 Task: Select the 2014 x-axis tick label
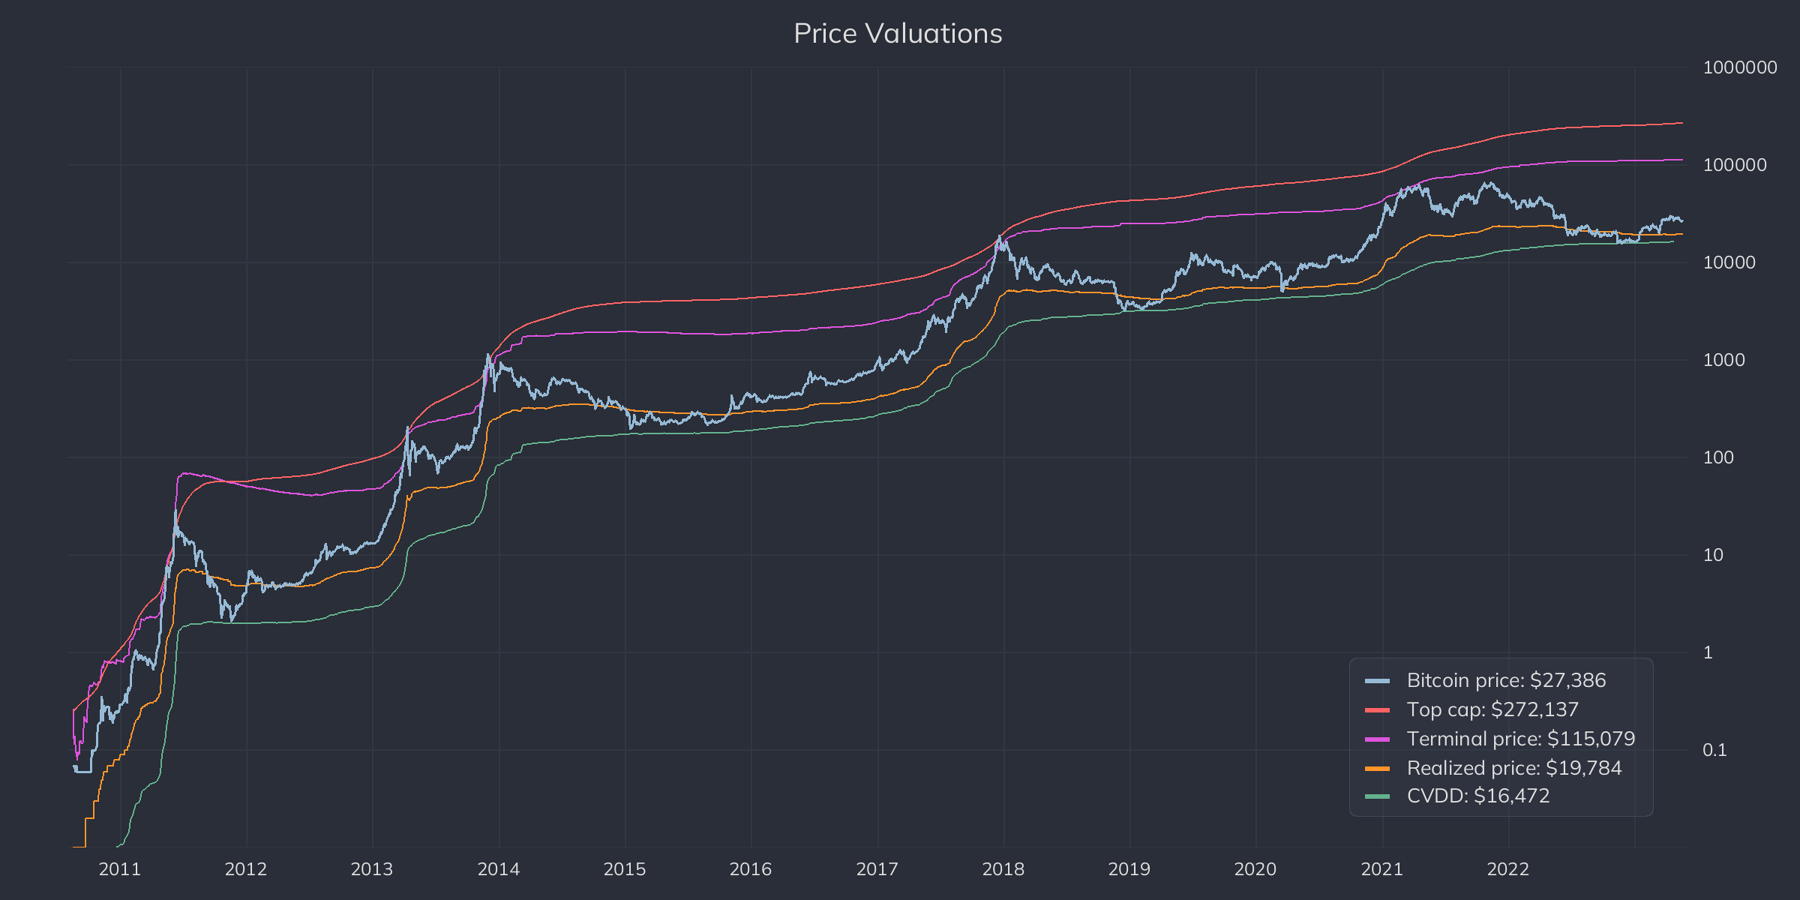point(498,869)
